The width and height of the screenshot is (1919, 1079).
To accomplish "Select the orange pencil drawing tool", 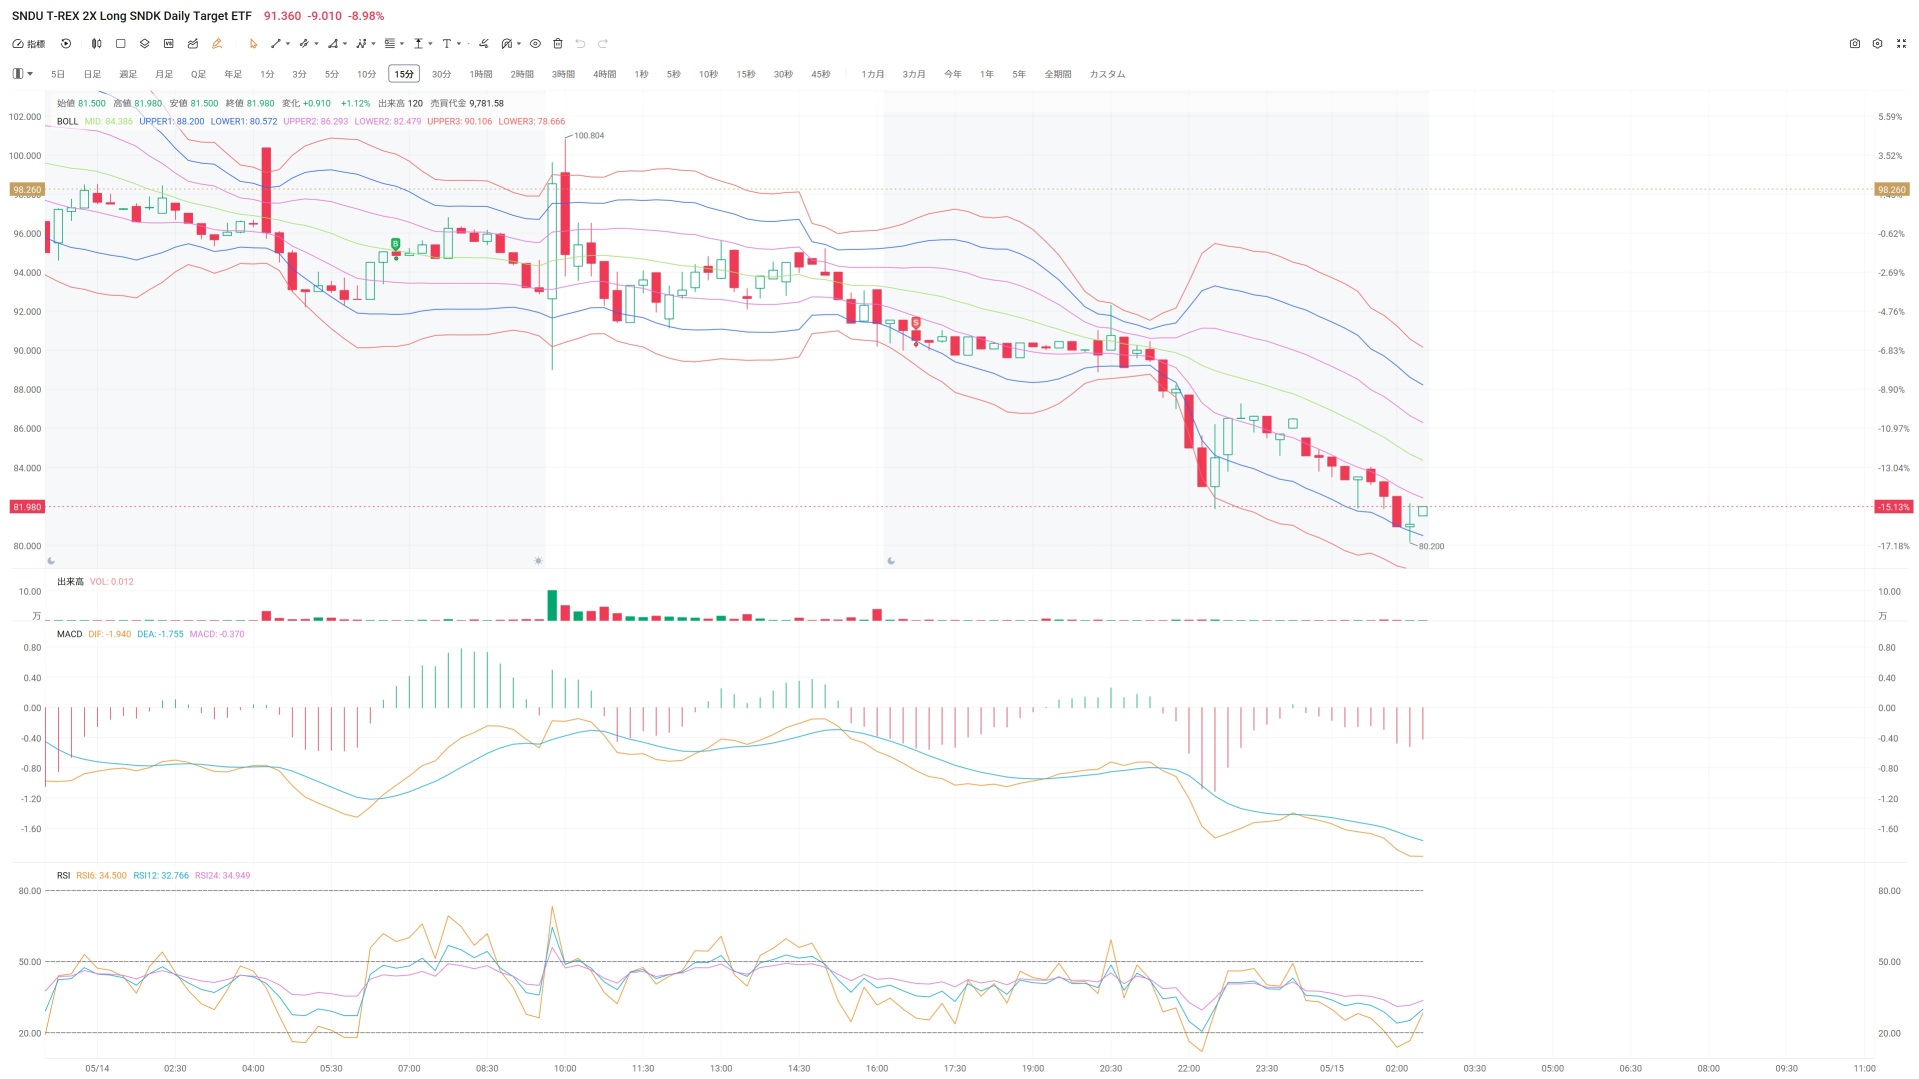I will (217, 44).
